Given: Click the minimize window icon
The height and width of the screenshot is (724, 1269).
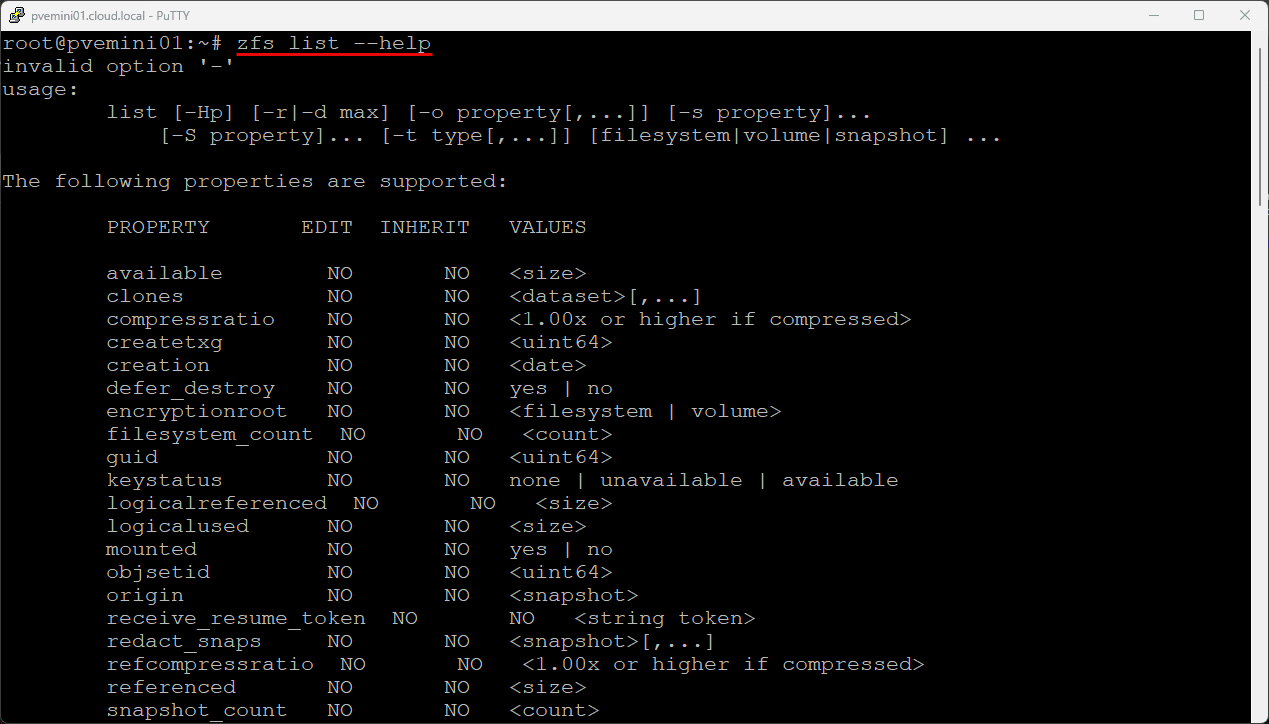Looking at the screenshot, I should tap(1154, 15).
